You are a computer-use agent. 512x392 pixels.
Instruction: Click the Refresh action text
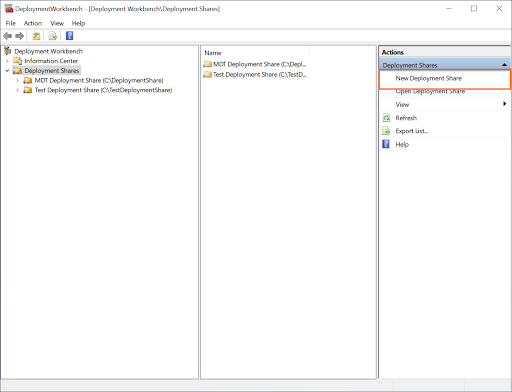406,118
